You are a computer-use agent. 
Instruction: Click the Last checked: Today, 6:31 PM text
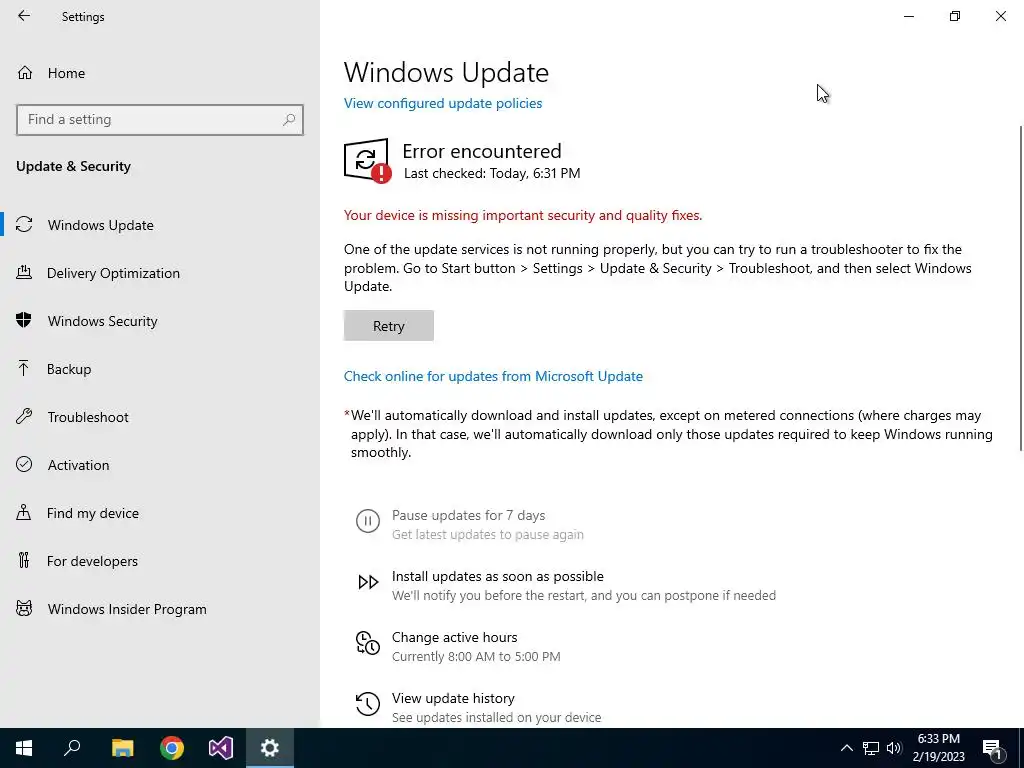point(492,173)
